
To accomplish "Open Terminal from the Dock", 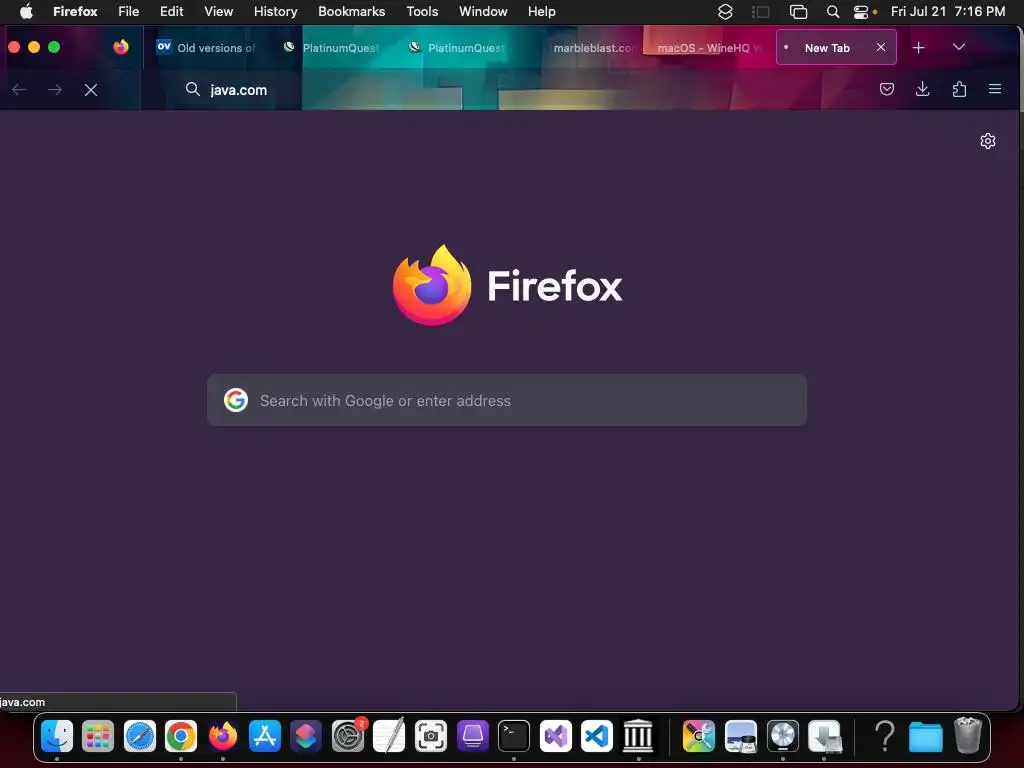I will tap(514, 736).
